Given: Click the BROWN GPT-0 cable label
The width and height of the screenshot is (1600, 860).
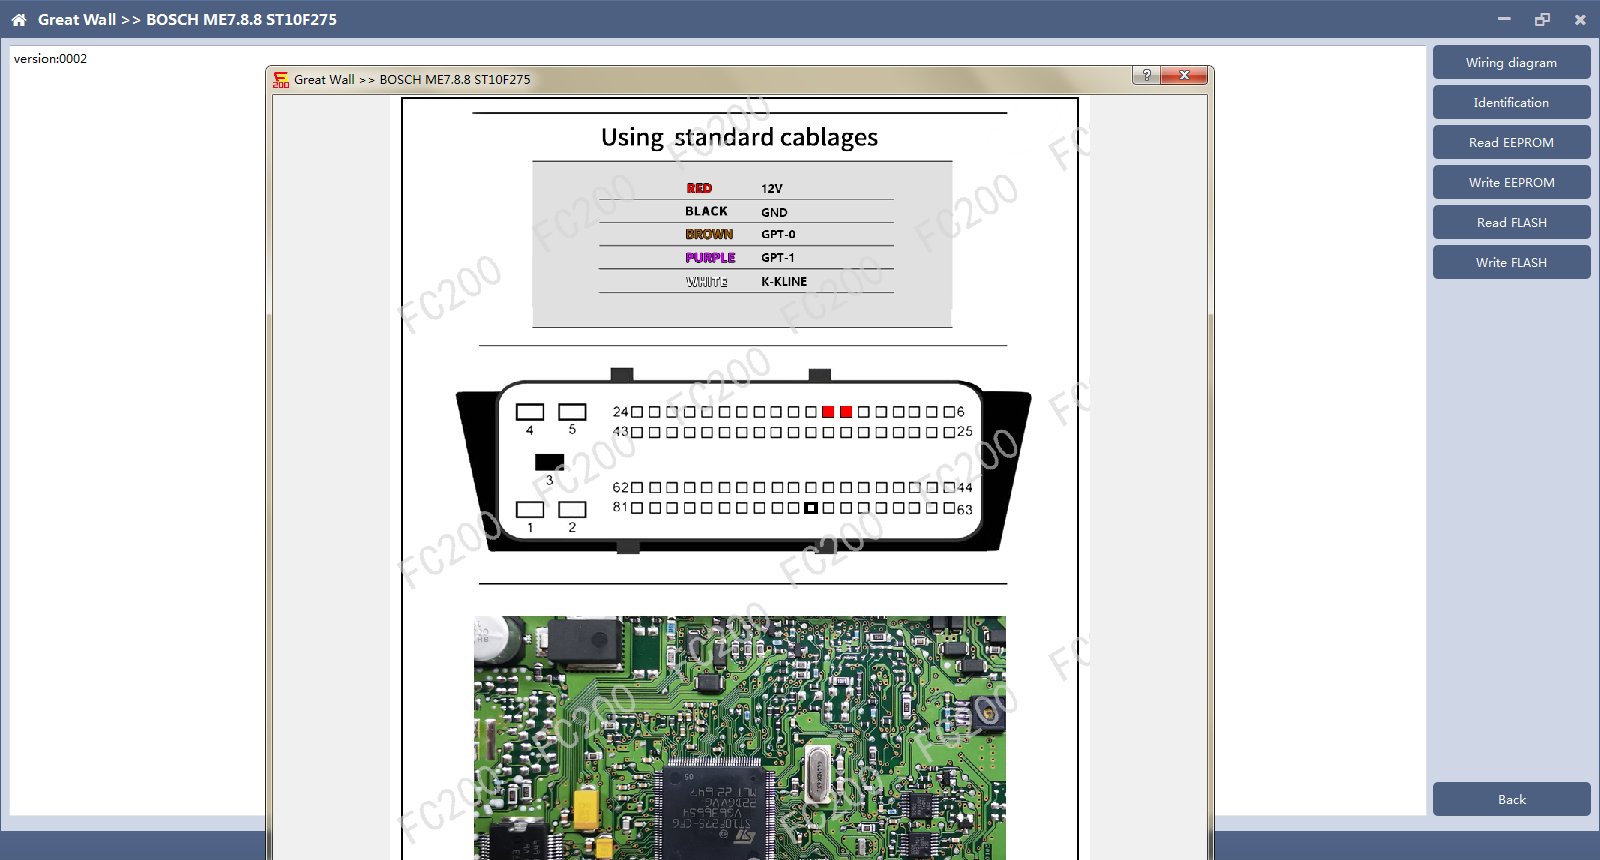Looking at the screenshot, I should [709, 234].
